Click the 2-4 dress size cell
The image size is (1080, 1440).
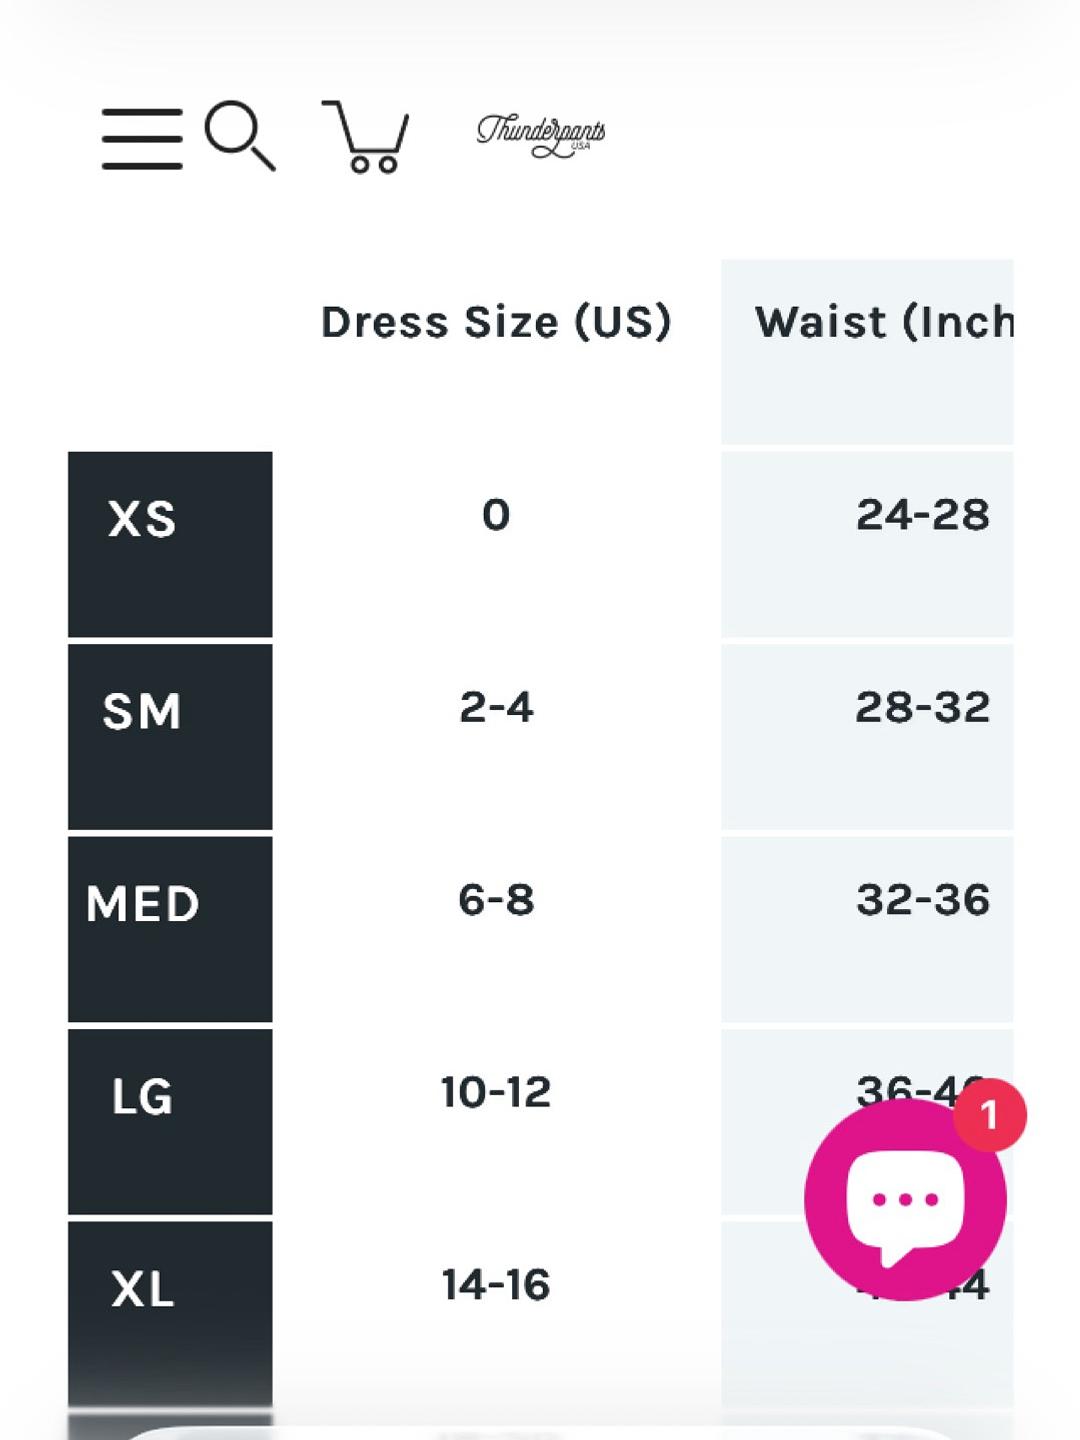[x=496, y=708]
